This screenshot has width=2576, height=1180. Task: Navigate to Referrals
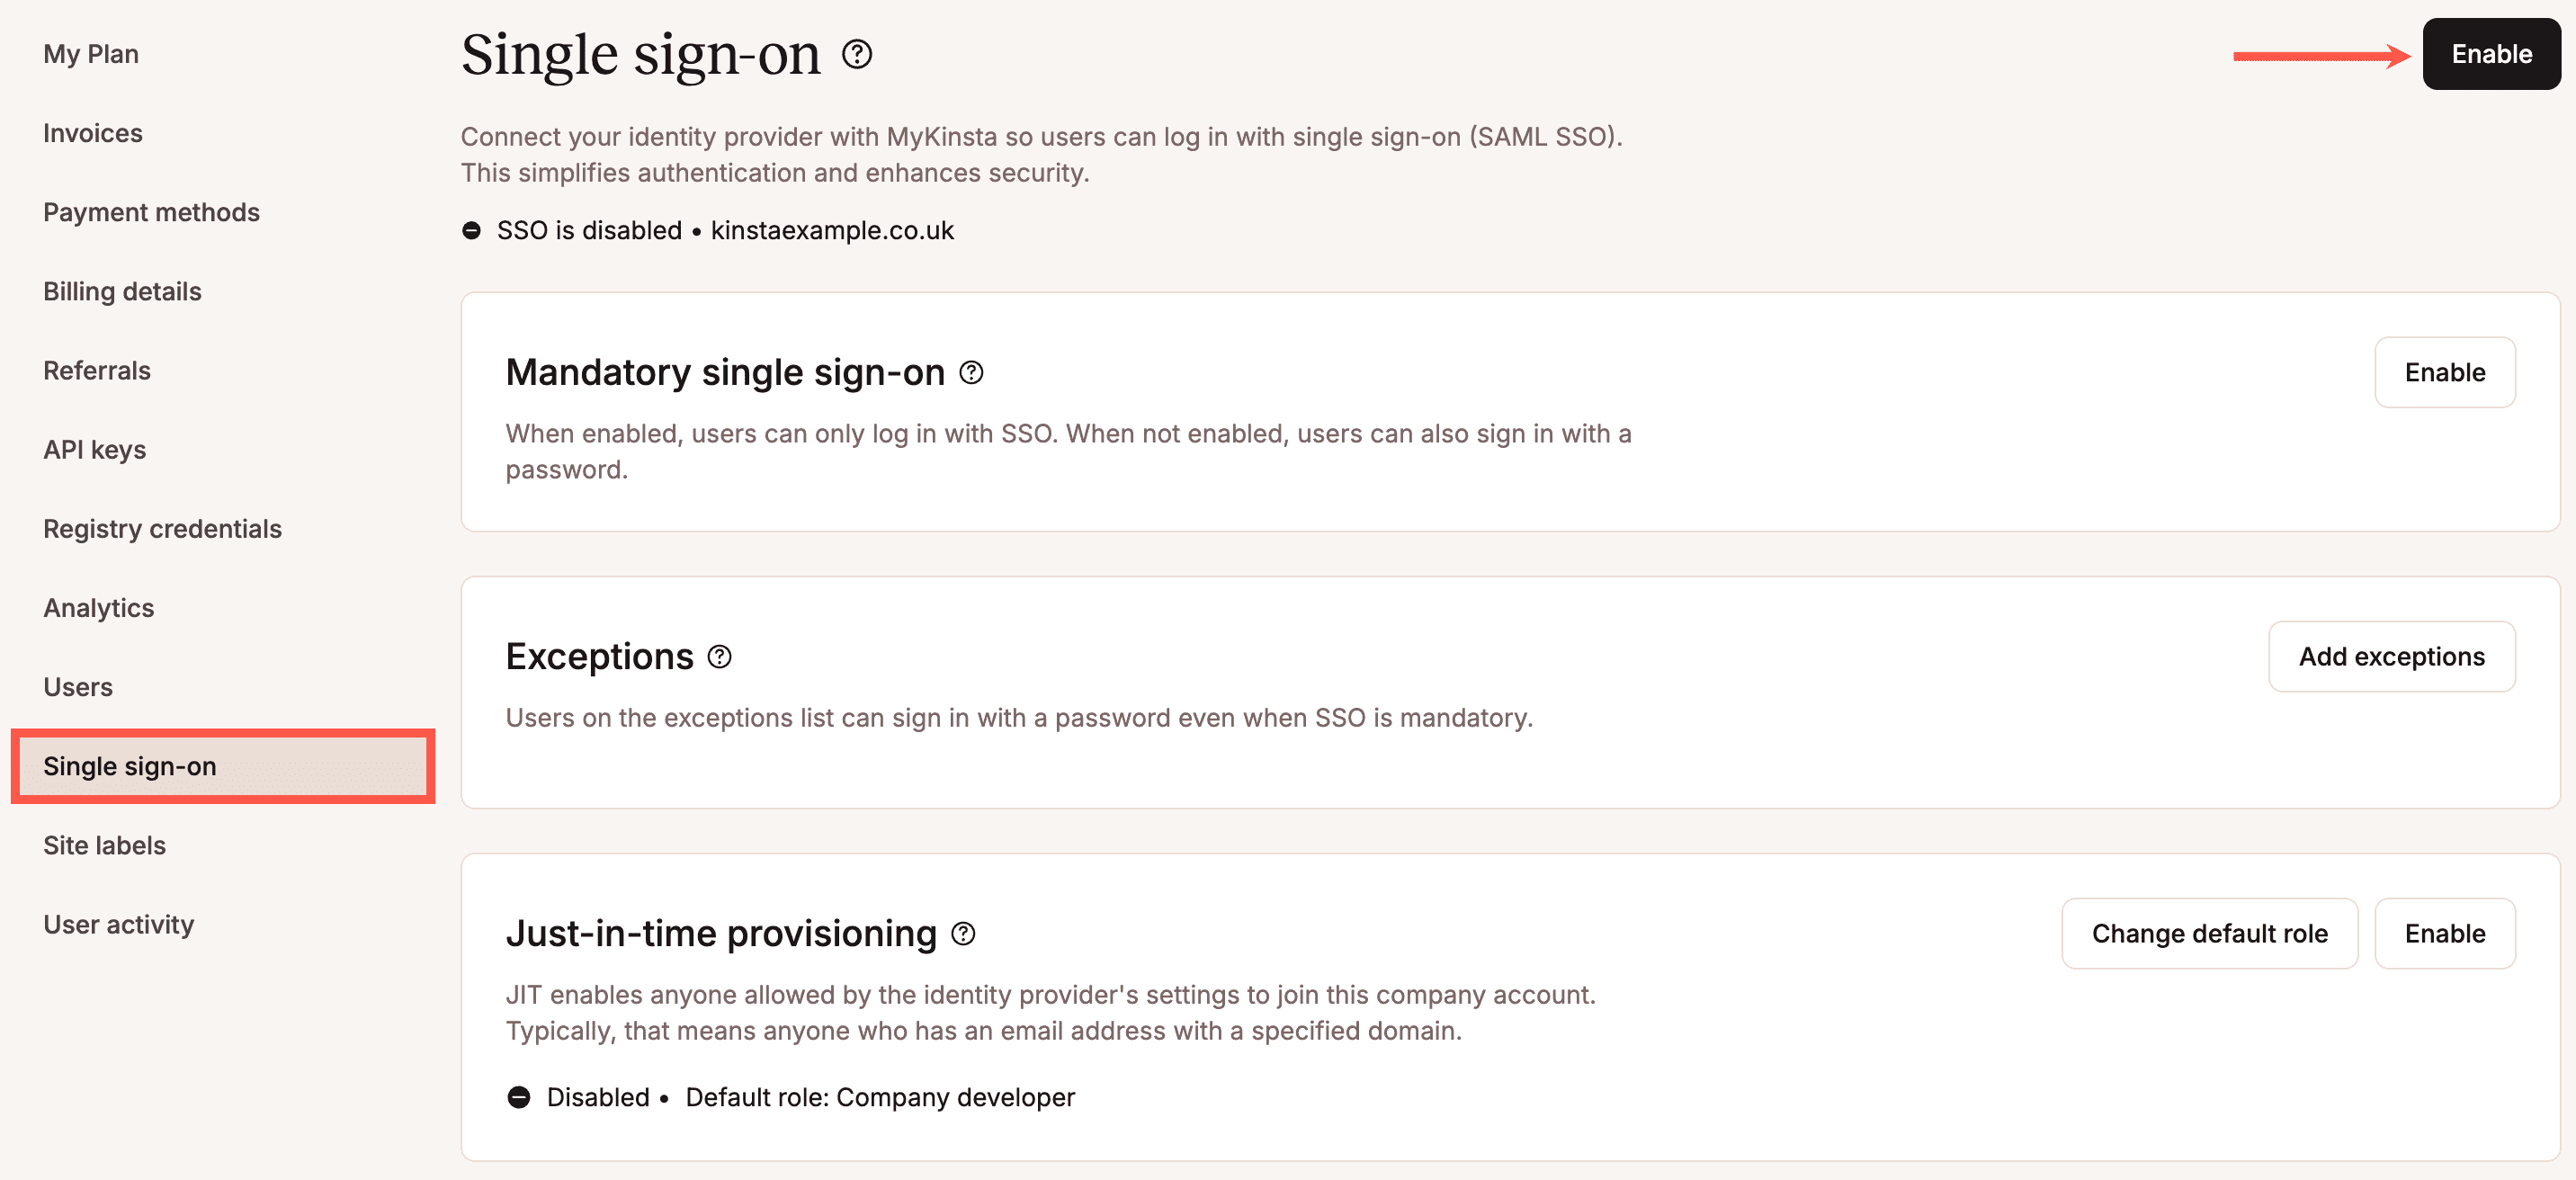pos(96,370)
